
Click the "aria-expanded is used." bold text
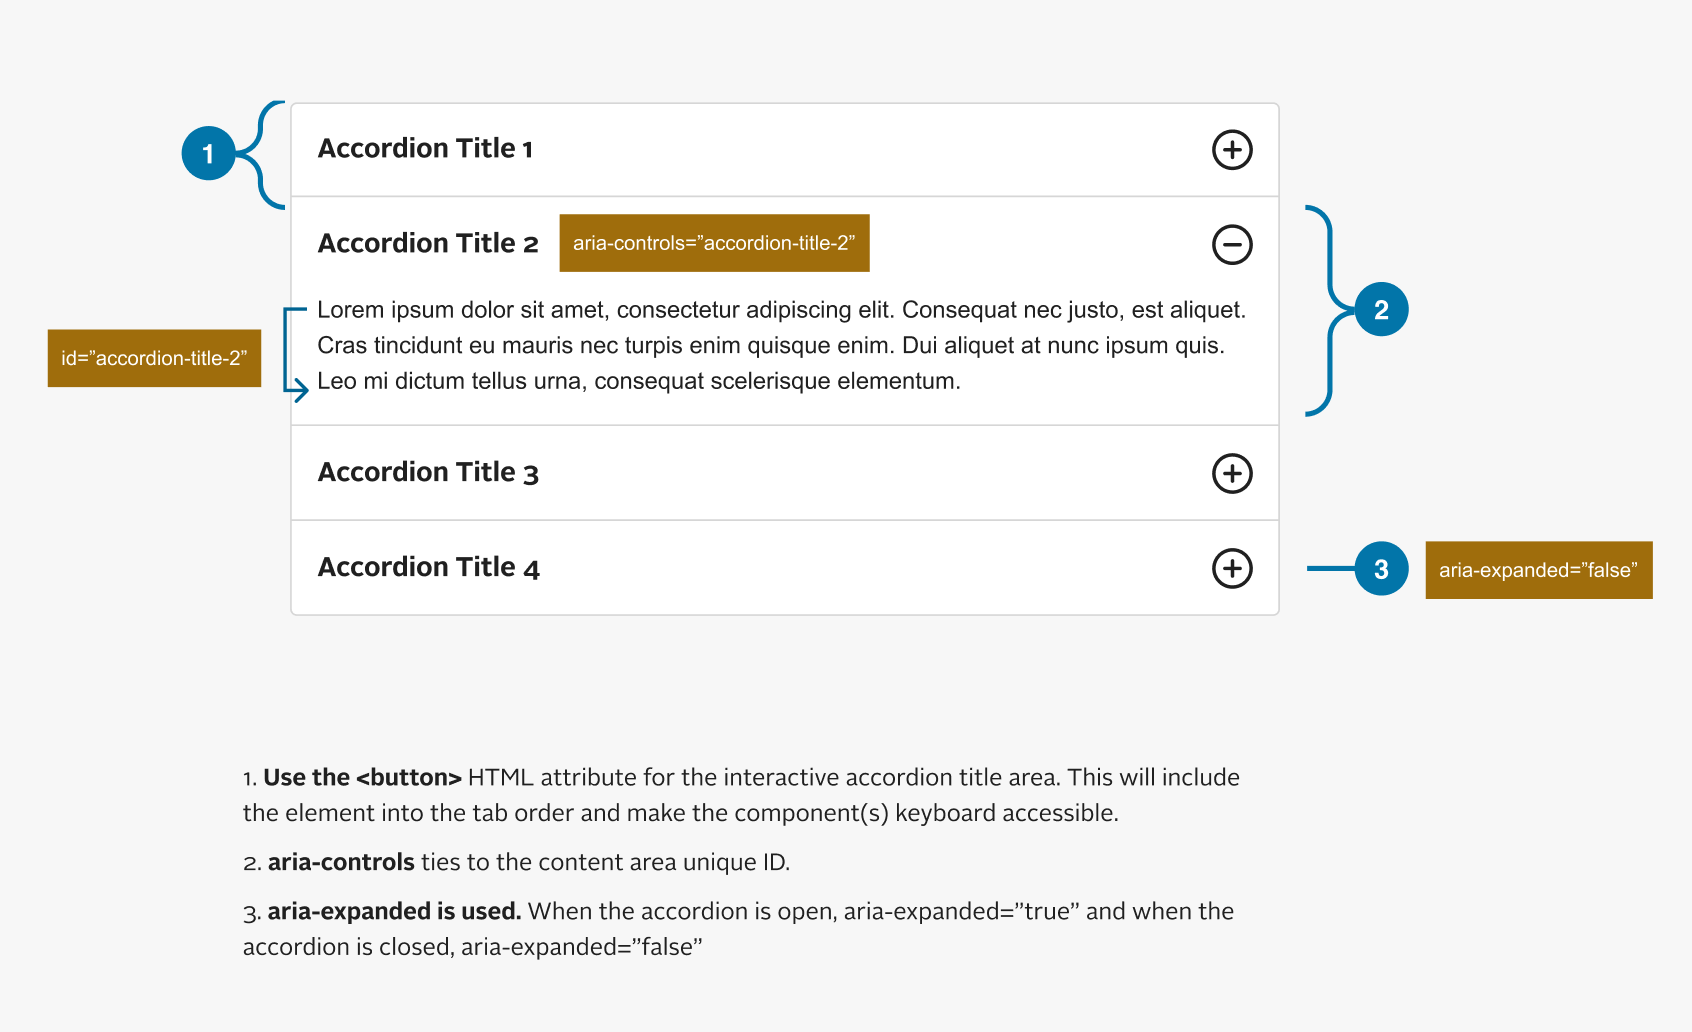click(x=394, y=911)
